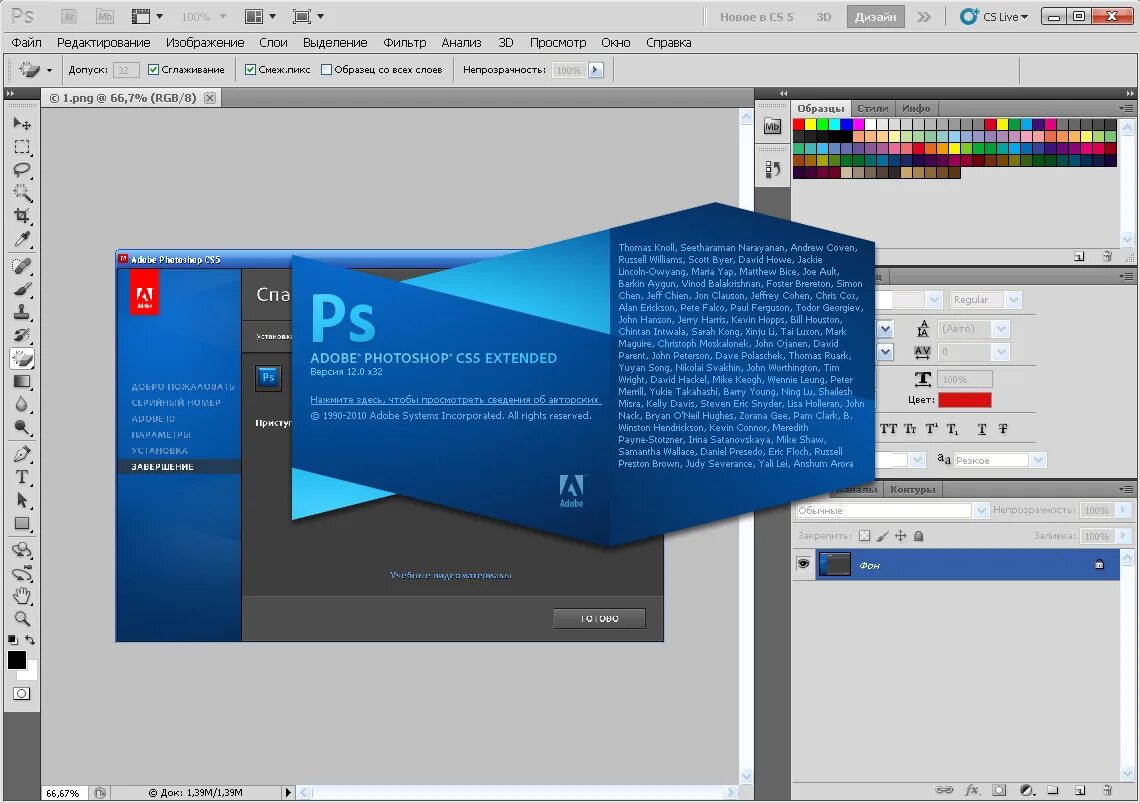Click Add layer style fx icon
Screen dimensions: 1140x803
(972, 790)
